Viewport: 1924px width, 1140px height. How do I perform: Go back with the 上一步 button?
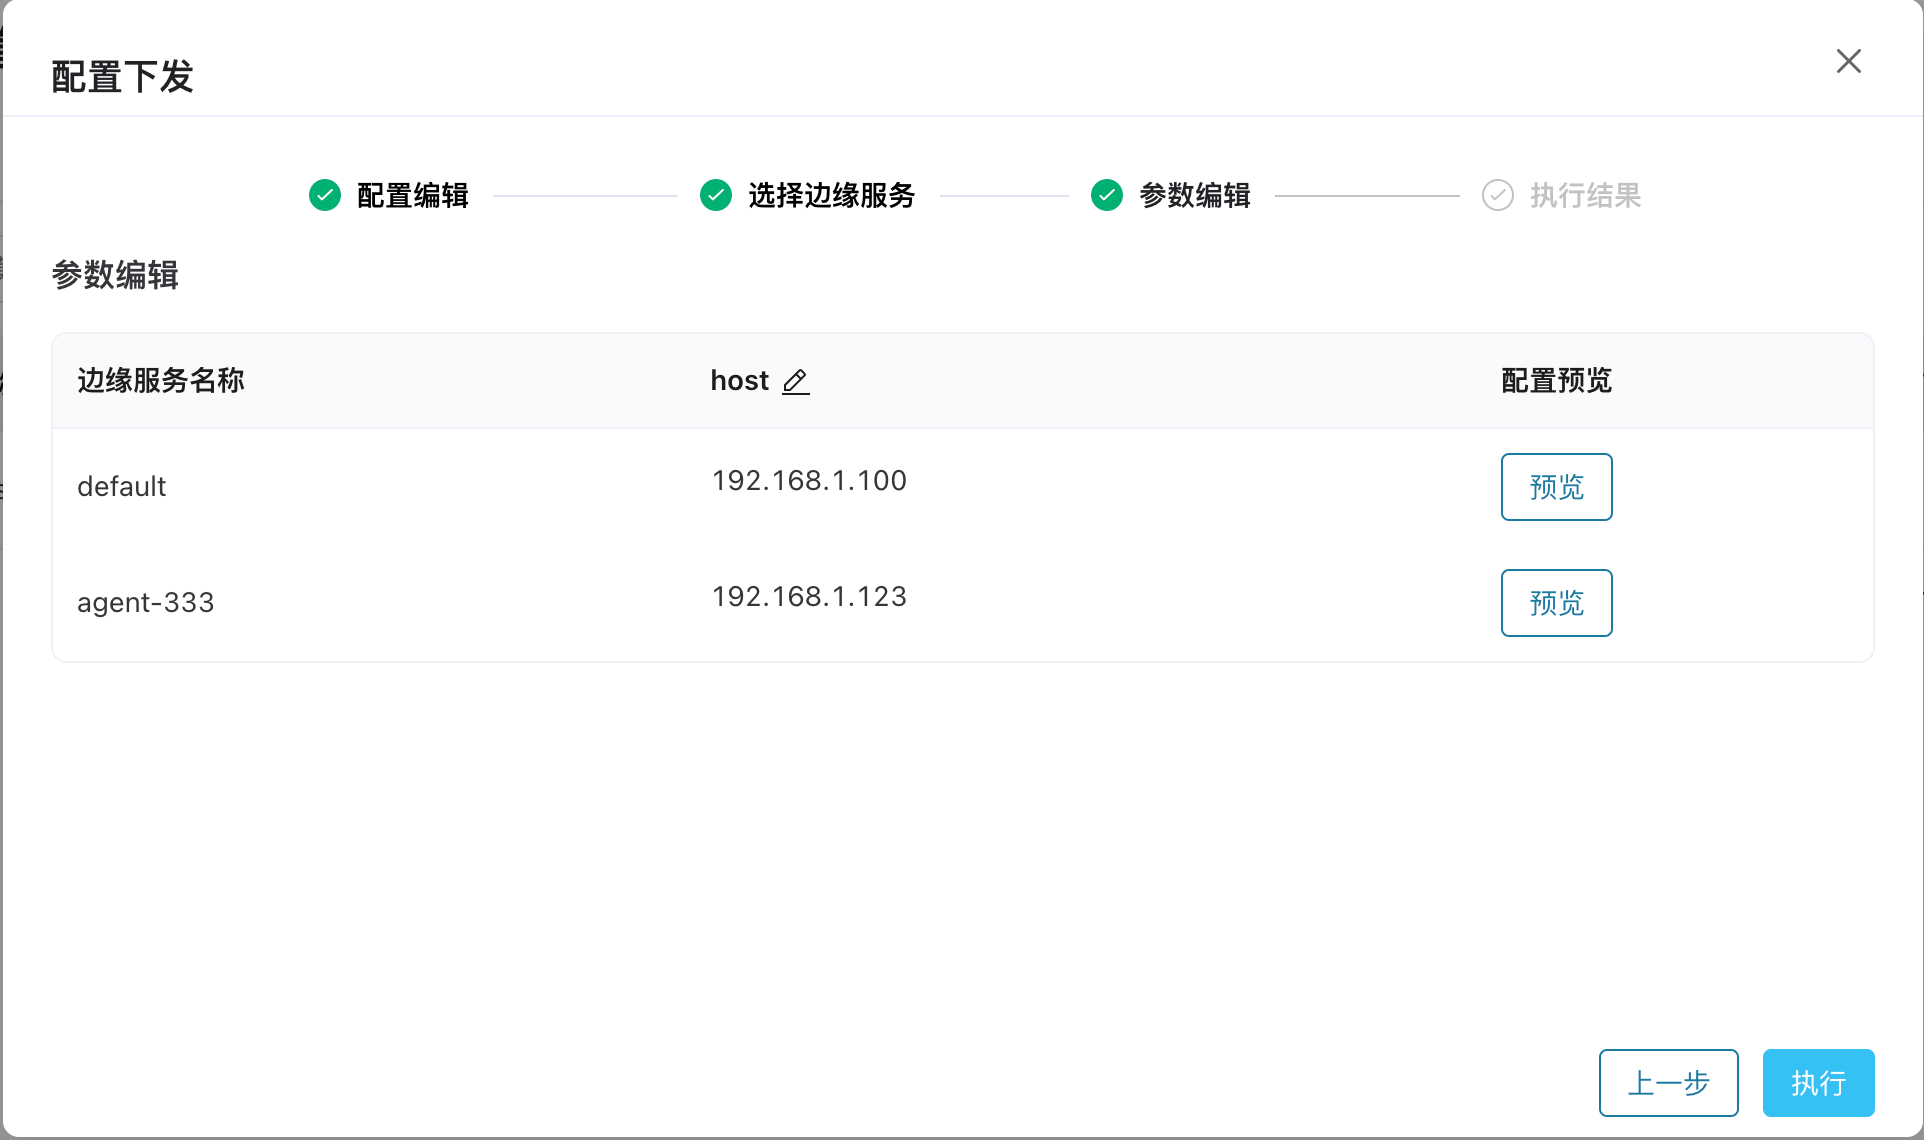[1668, 1083]
